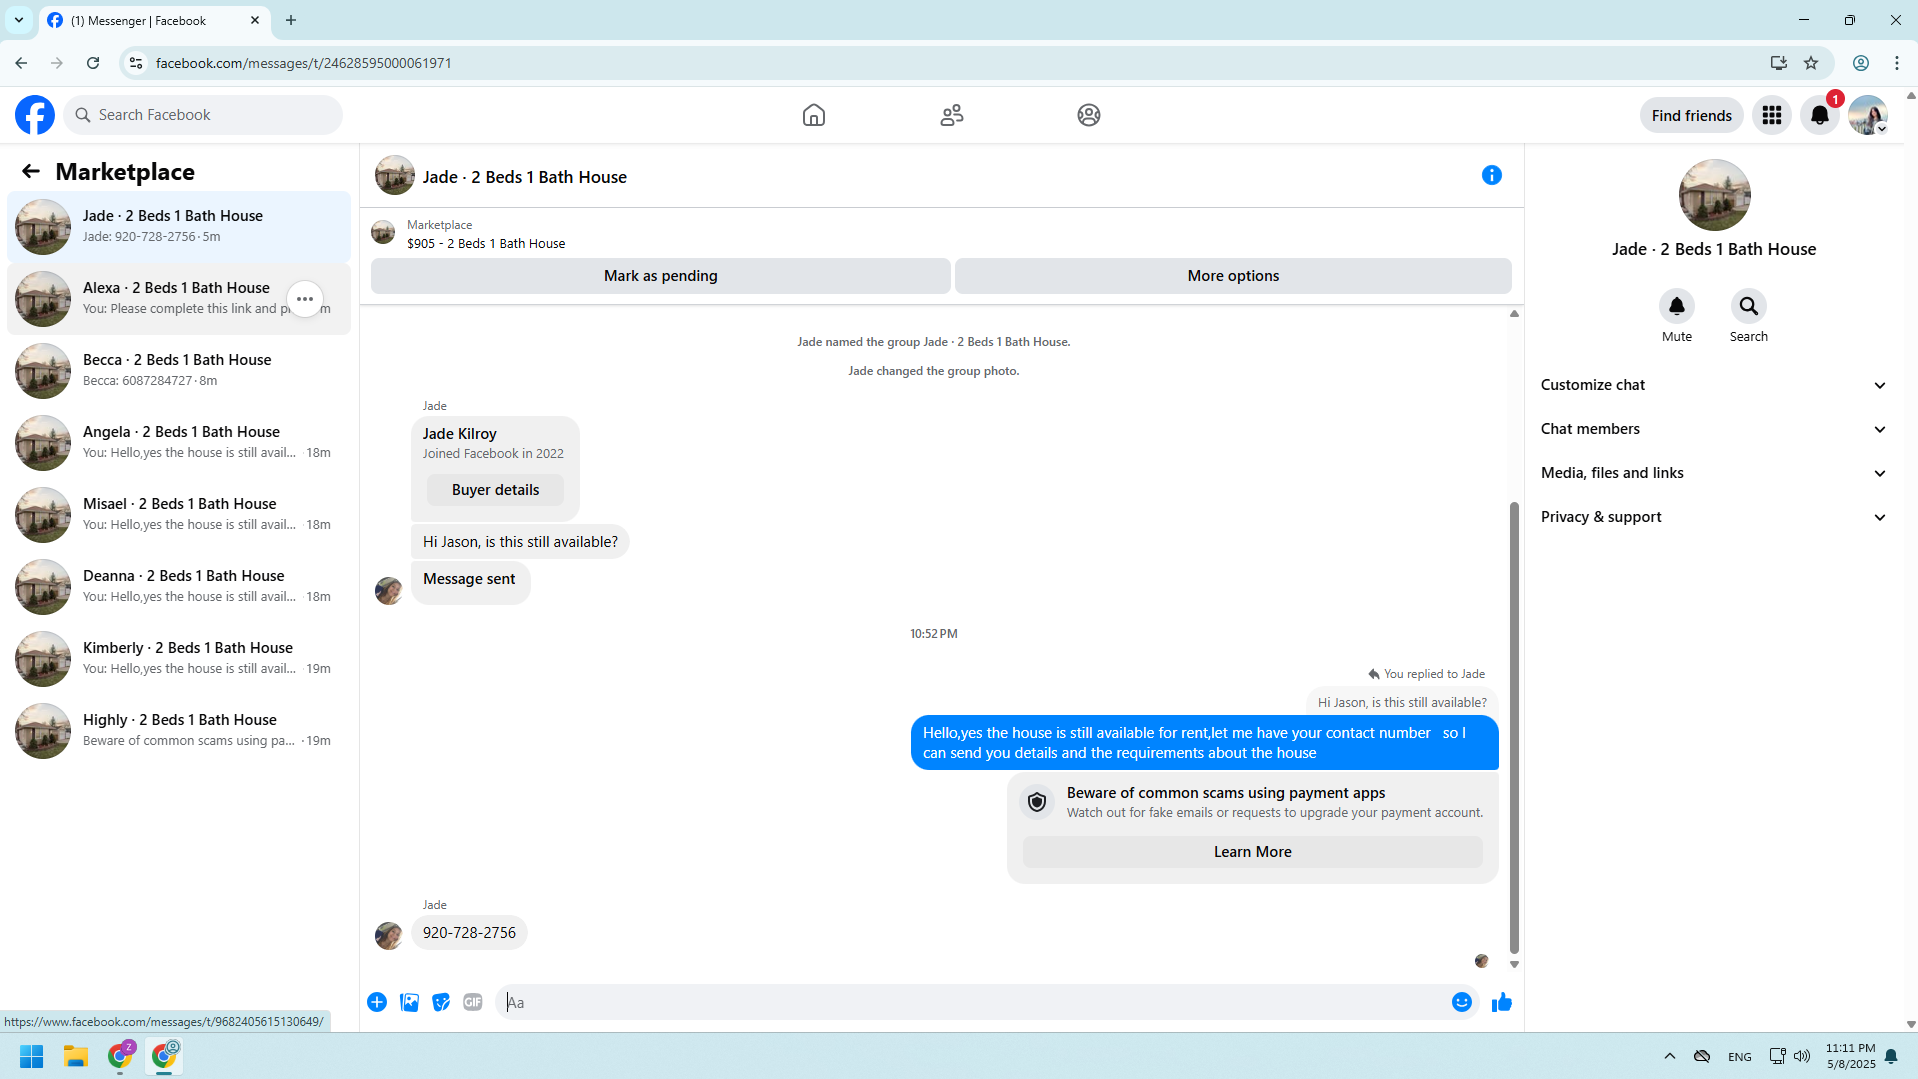Open options for Alexa conversation
This screenshot has height=1079, width=1918.
(305, 298)
